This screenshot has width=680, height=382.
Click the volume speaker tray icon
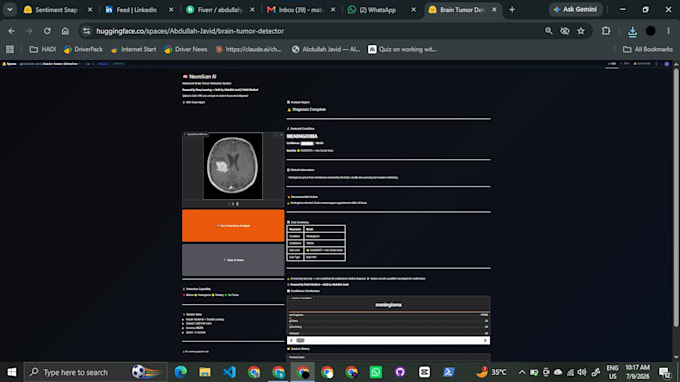pos(582,372)
